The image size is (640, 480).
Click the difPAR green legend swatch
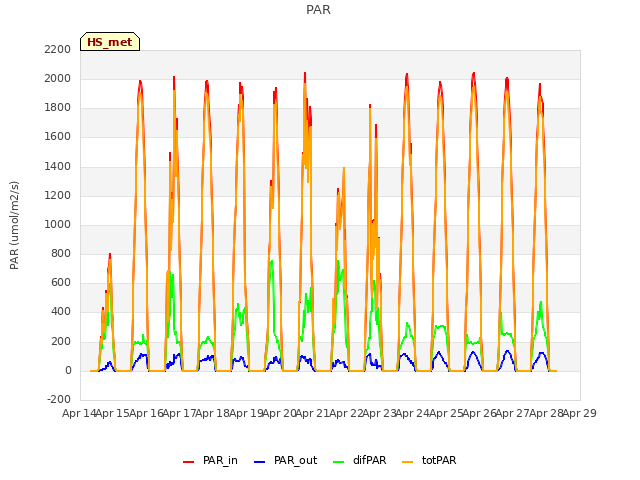[x=339, y=461]
